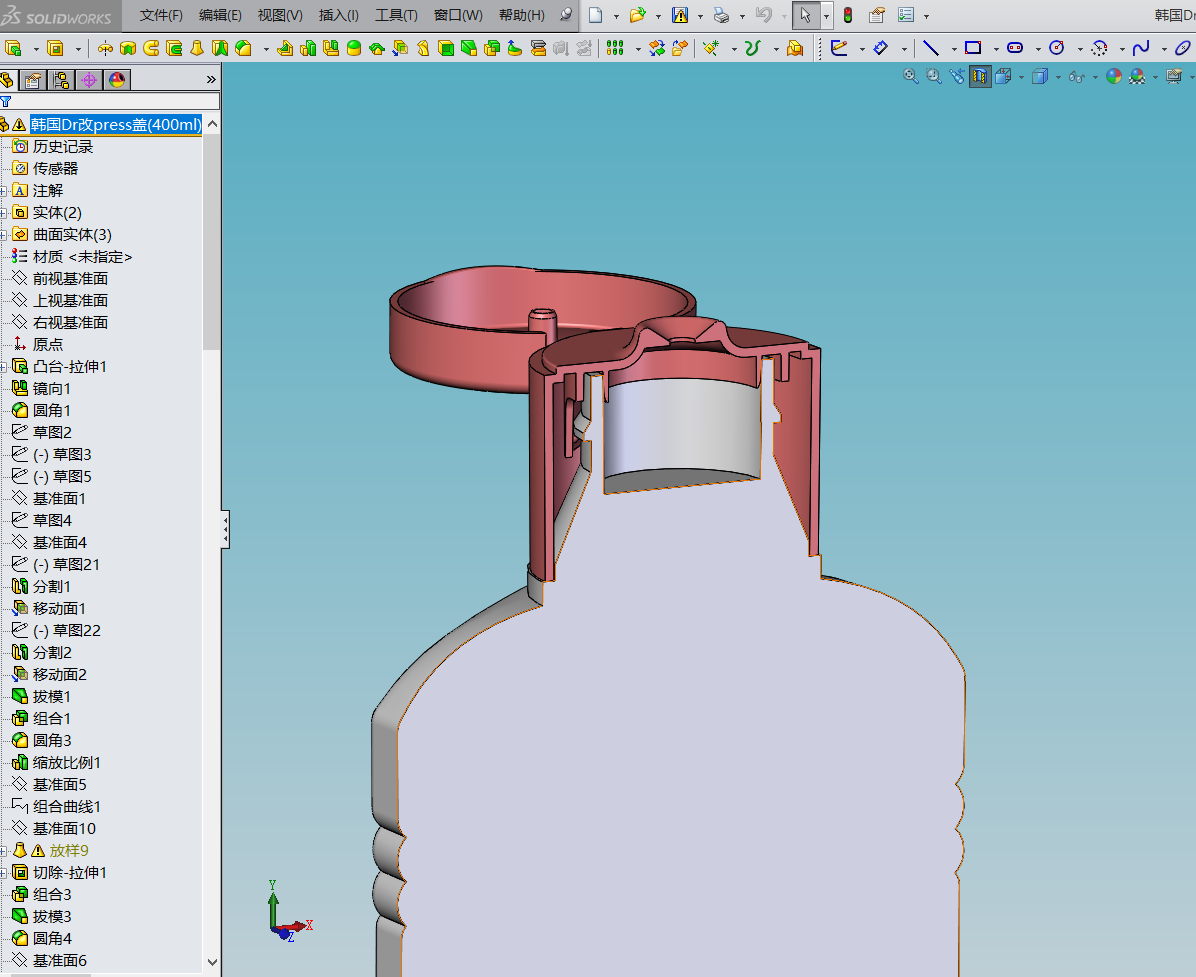The width and height of the screenshot is (1196, 977).
Task: Click the feature tree filter field
Action: pyautogui.click(x=110, y=101)
